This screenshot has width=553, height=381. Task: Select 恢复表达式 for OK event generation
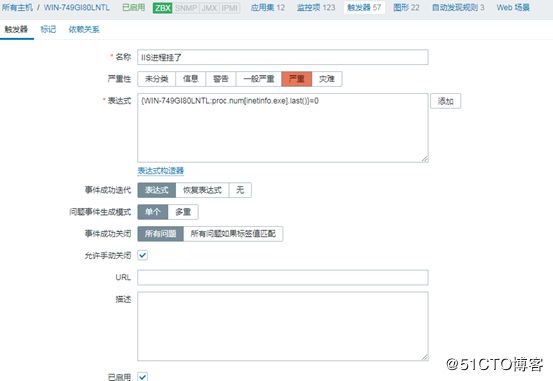point(202,190)
